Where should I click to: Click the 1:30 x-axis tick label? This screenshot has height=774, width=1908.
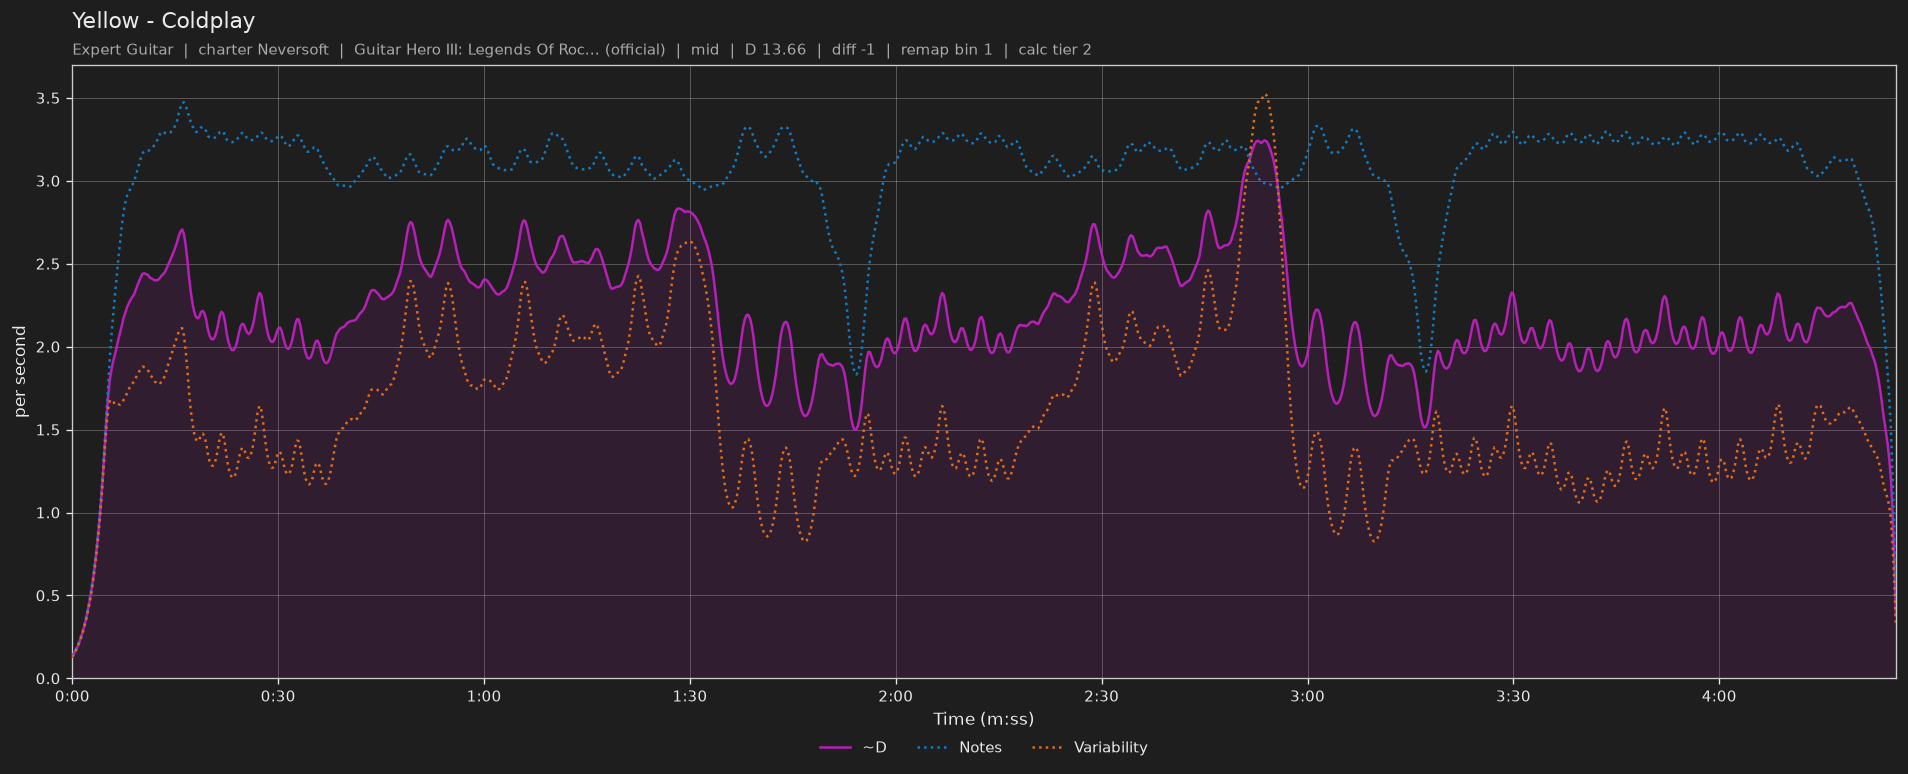coord(690,697)
